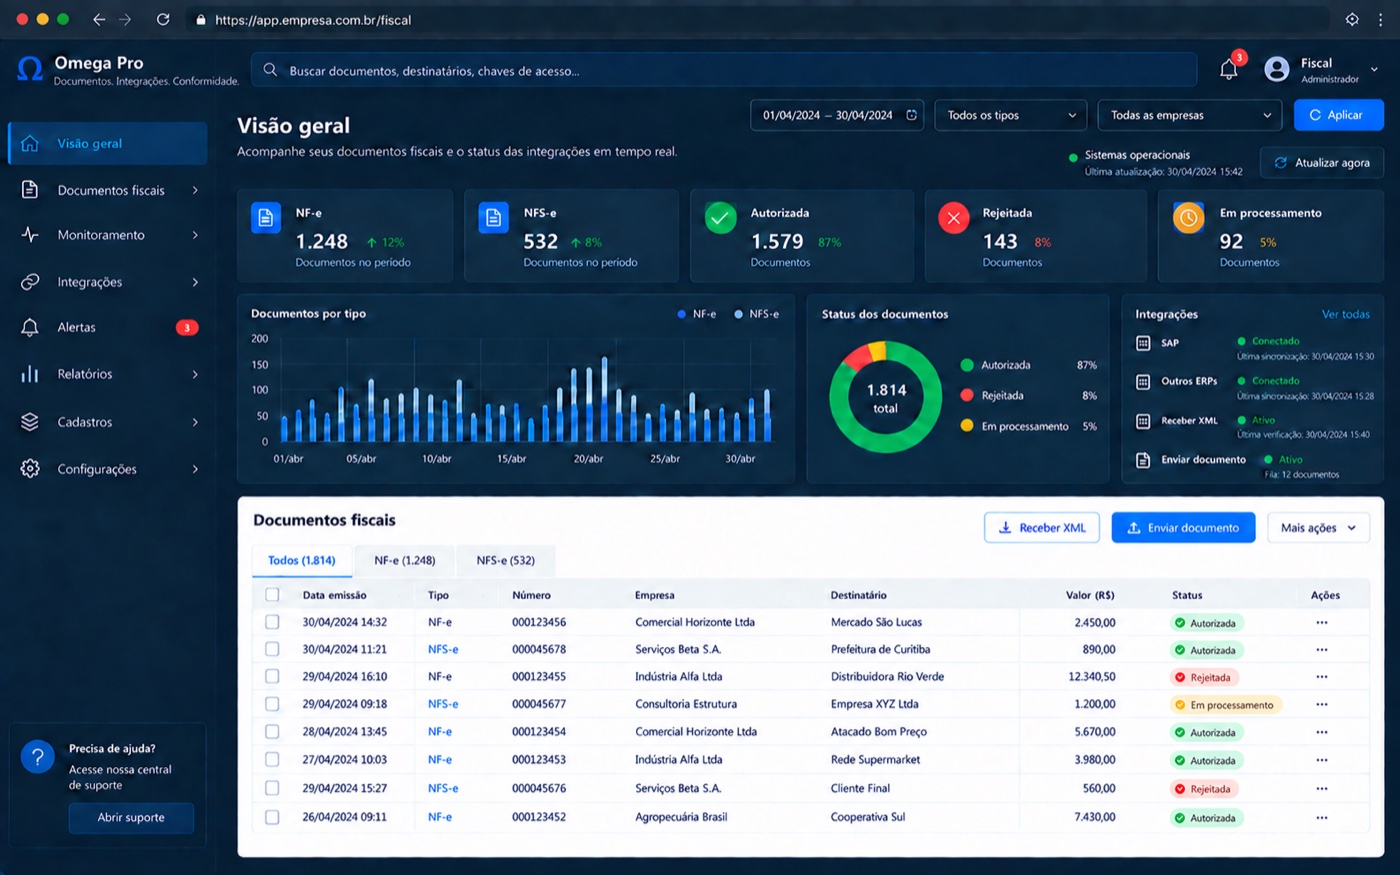Click the documents search field

[x=724, y=70]
